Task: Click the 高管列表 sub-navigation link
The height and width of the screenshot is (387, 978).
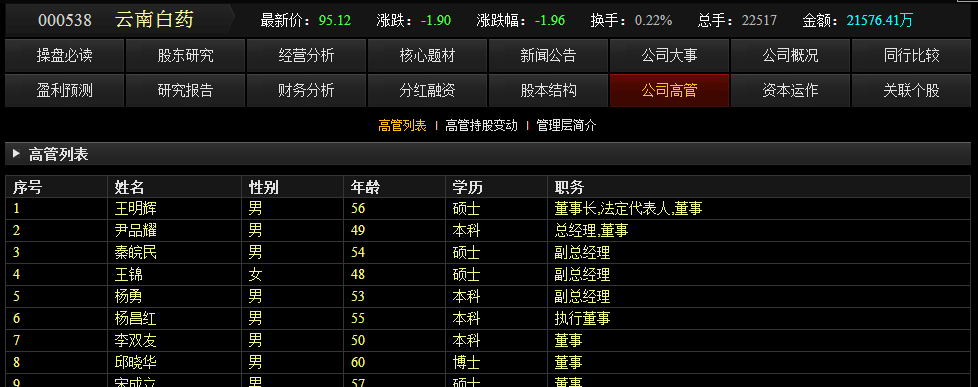Action: point(402,125)
